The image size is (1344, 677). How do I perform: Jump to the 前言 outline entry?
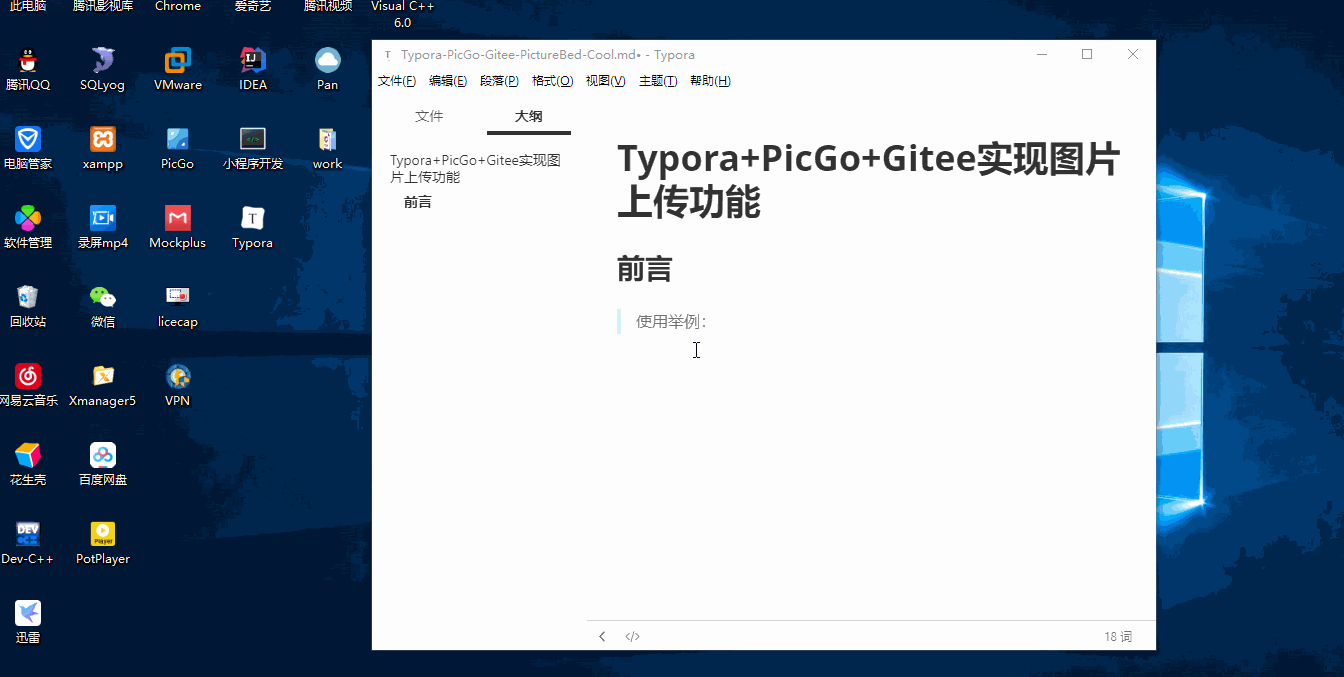pos(418,202)
